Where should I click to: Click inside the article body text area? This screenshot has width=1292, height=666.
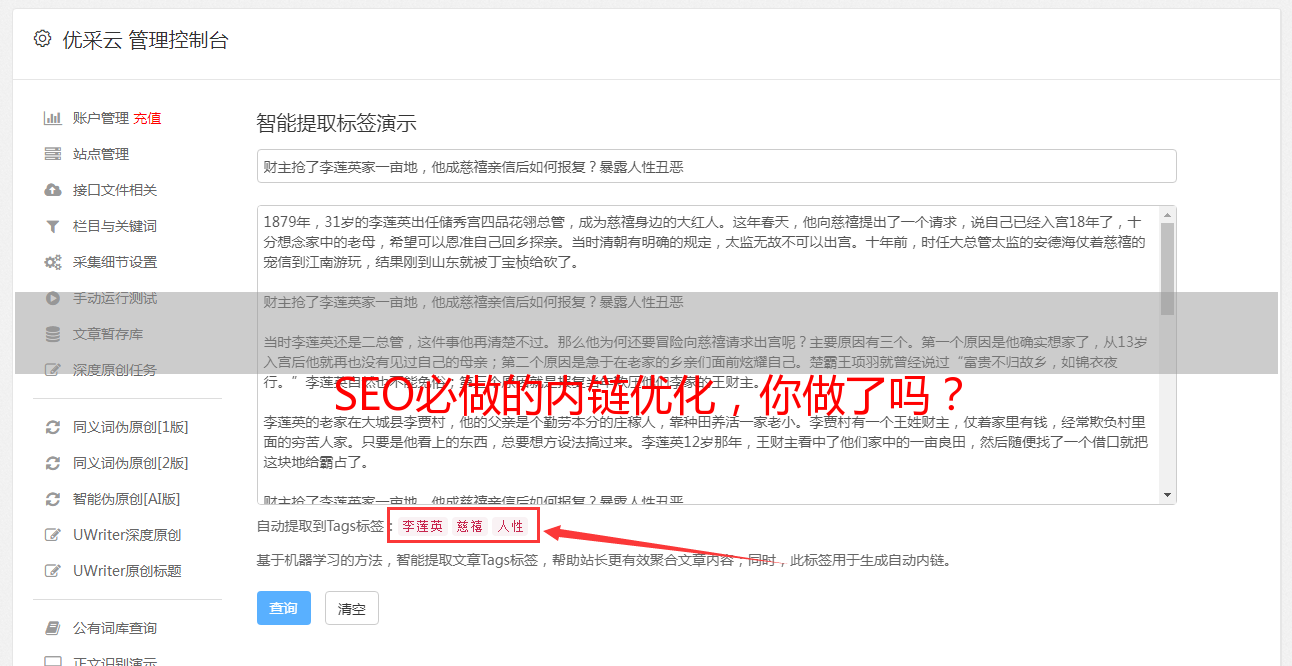pos(708,355)
